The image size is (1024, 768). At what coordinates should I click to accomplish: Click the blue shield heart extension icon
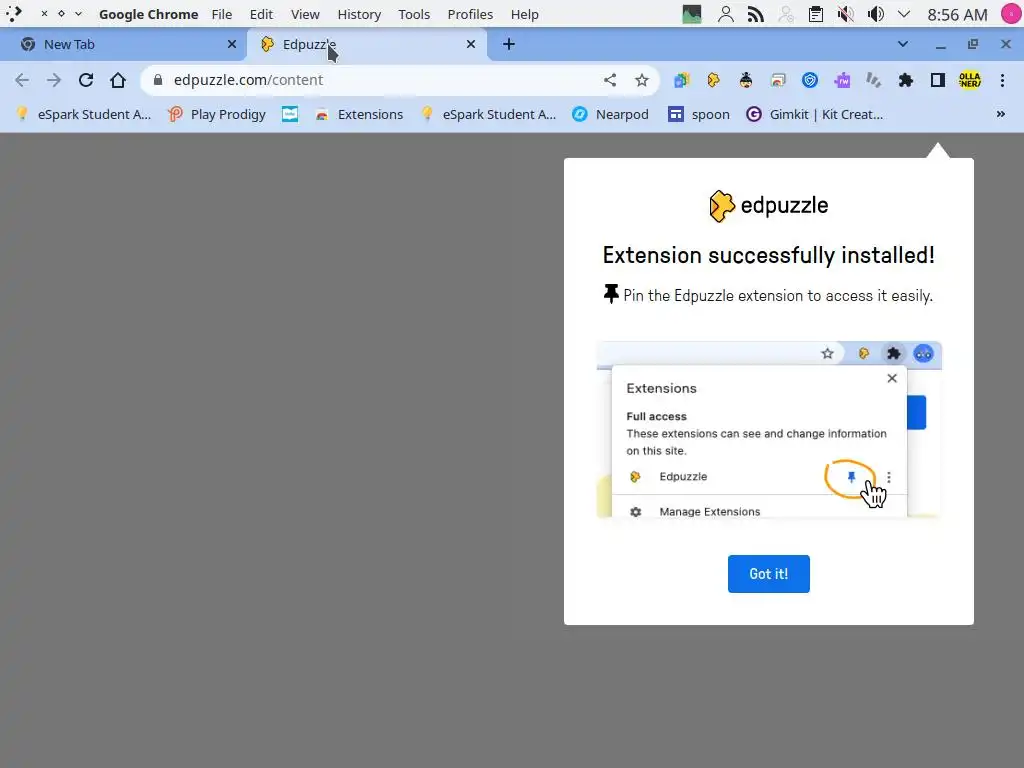coord(810,80)
